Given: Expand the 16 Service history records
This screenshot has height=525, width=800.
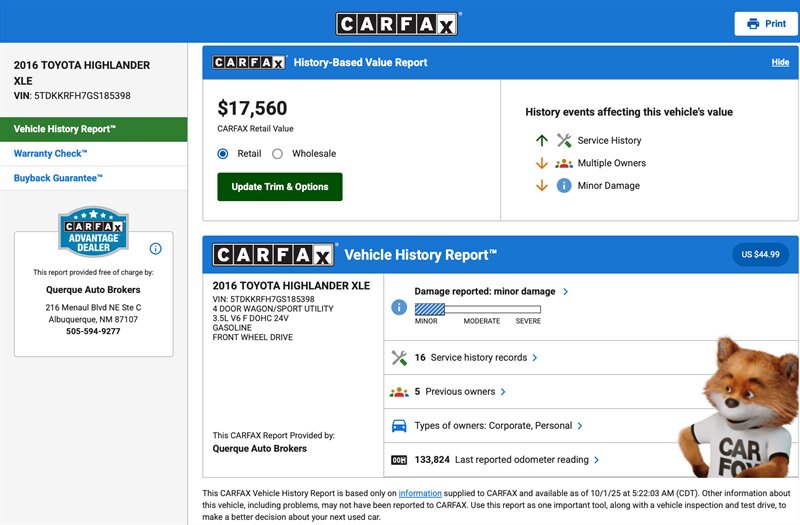Looking at the screenshot, I should point(477,358).
